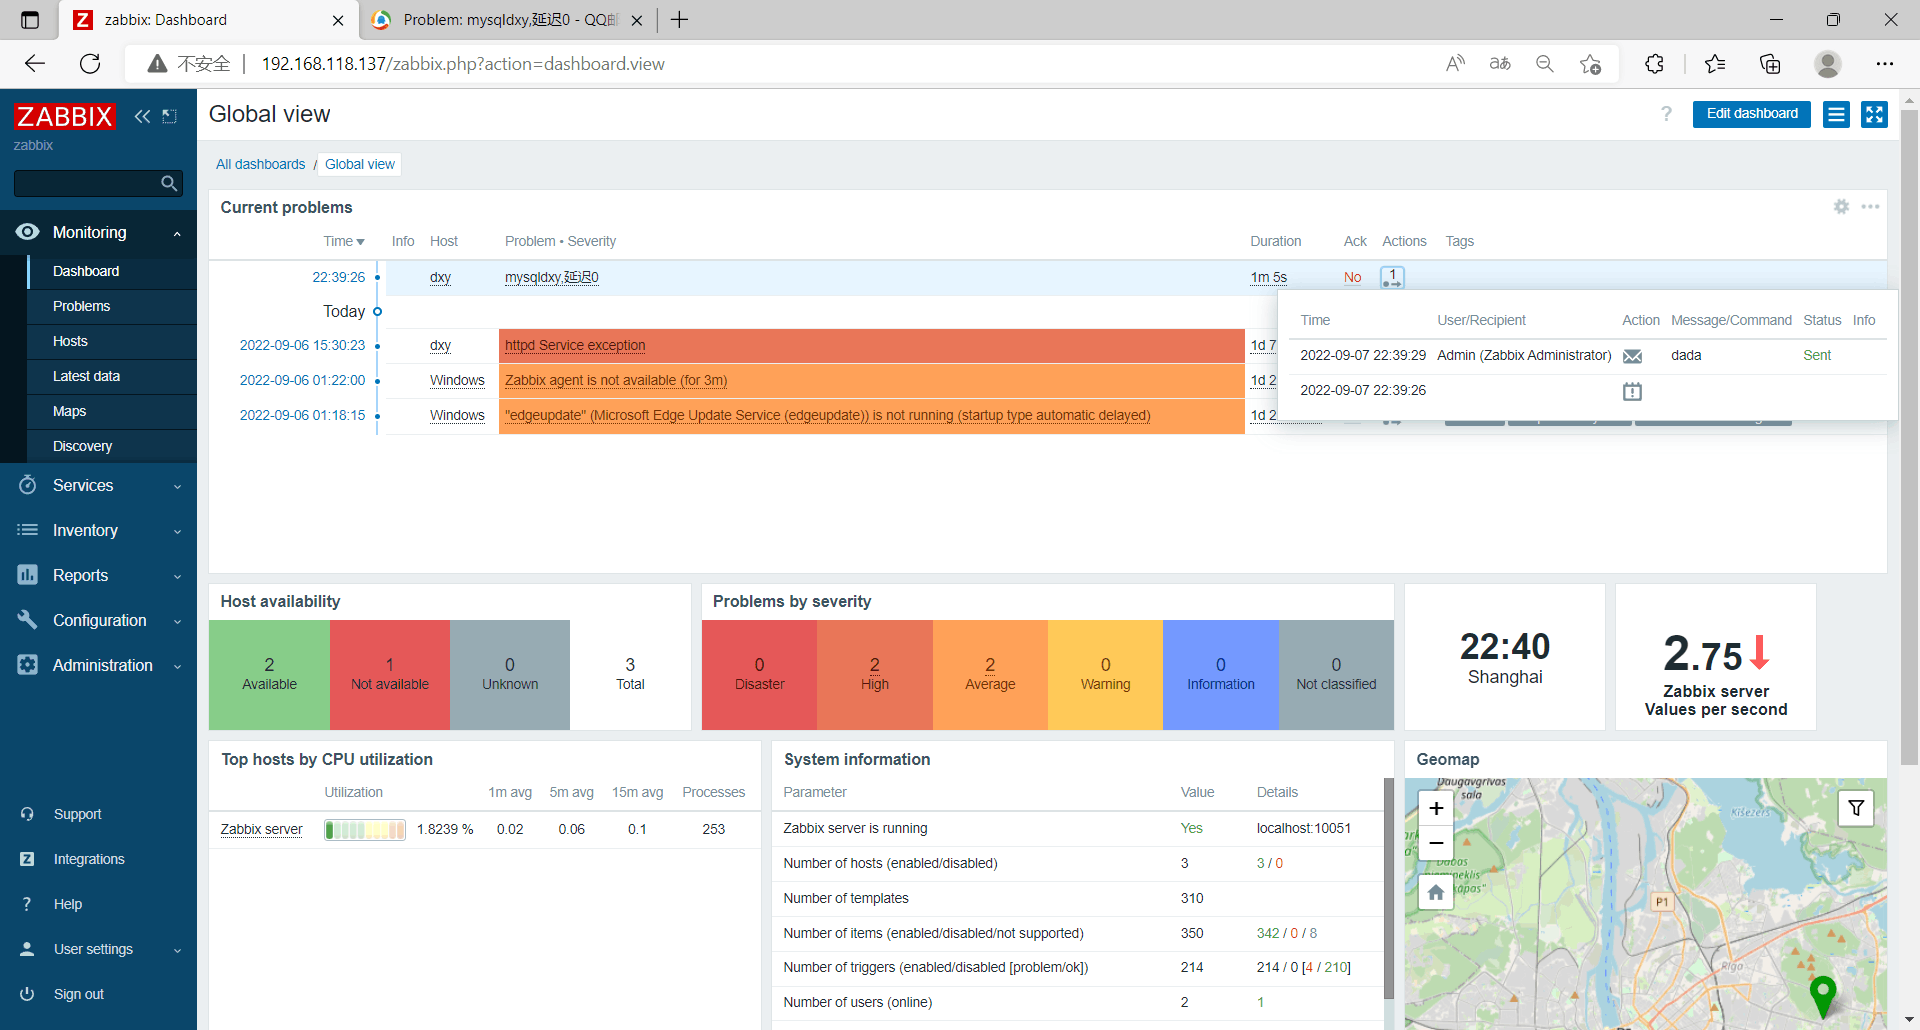Follow the All dashboards breadcrumb link

point(260,164)
